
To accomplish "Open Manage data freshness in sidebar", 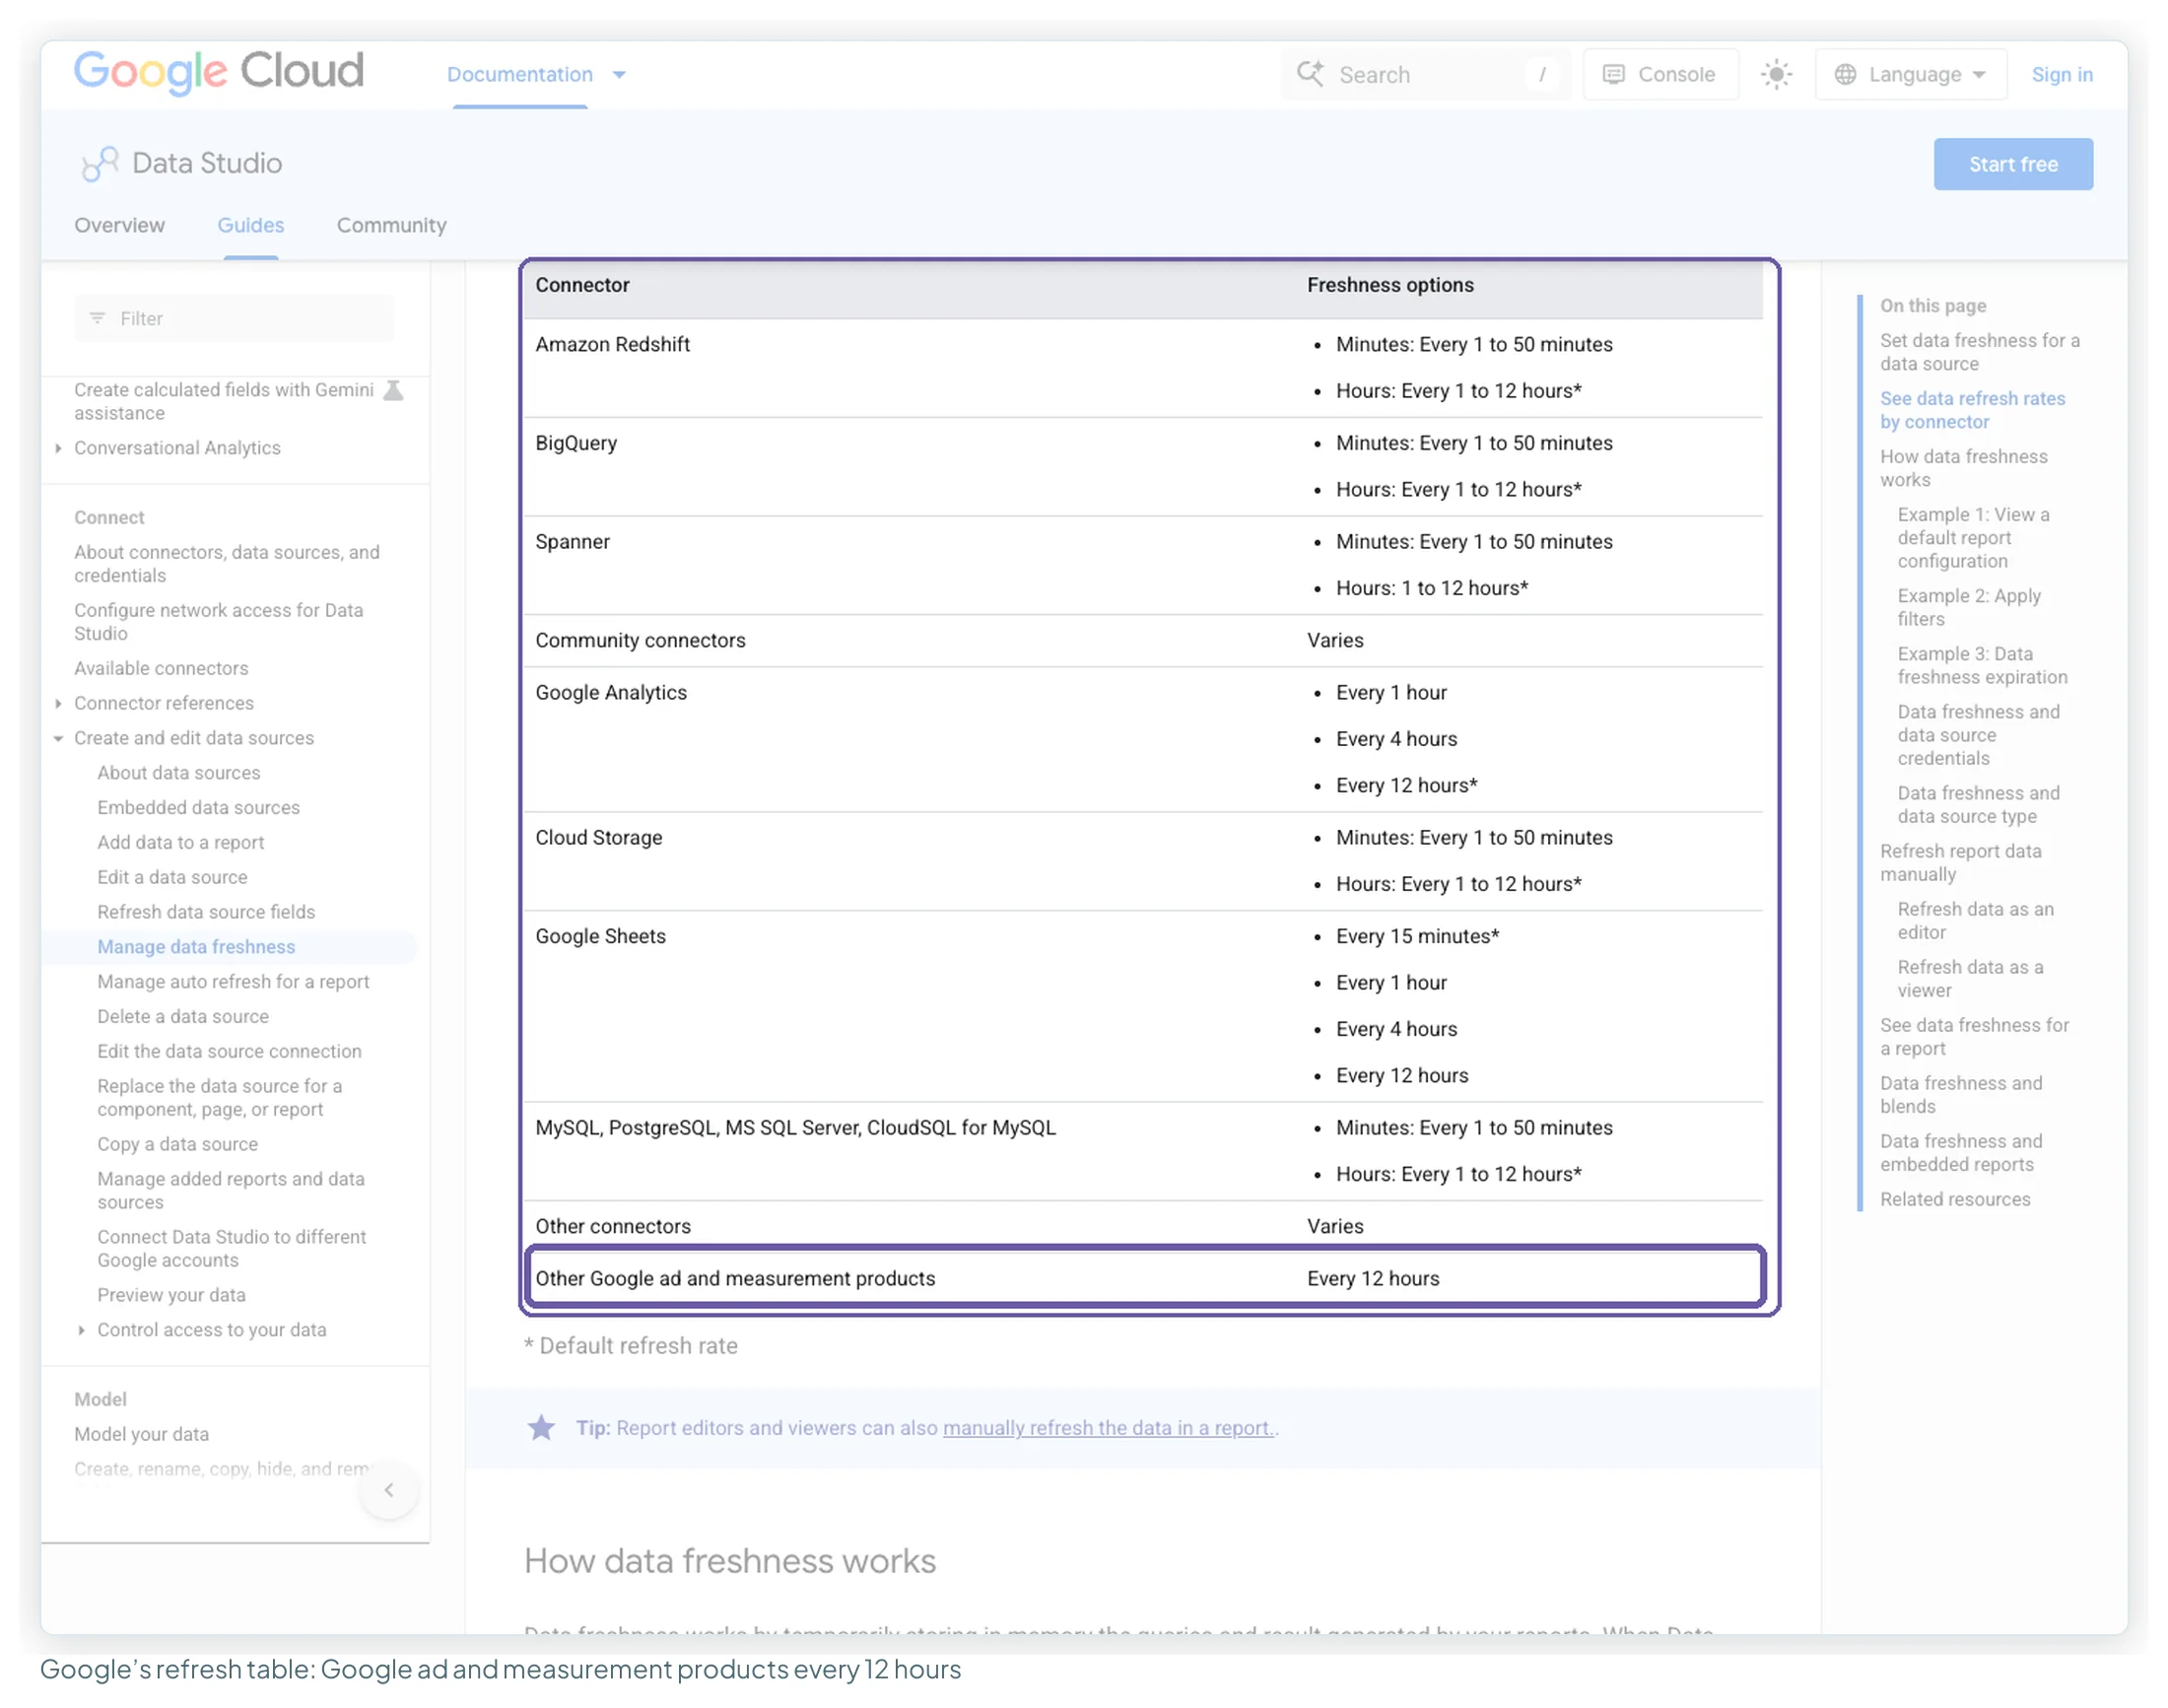I will click(x=196, y=946).
